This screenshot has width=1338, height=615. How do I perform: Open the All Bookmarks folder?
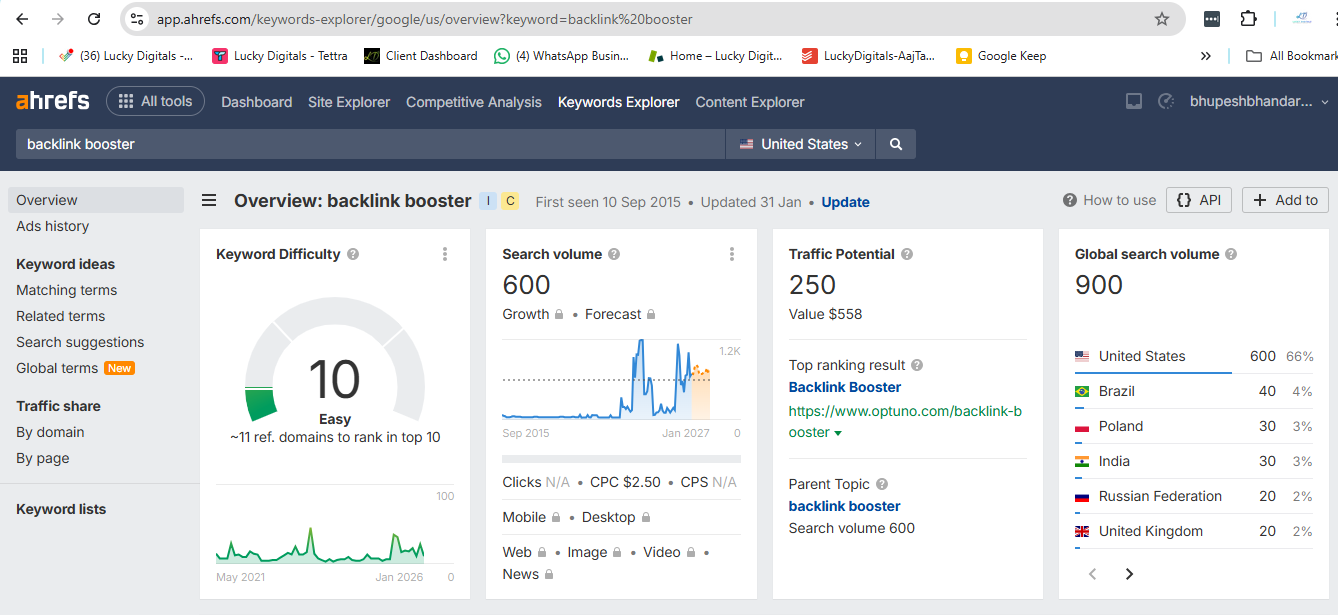tap(1292, 56)
